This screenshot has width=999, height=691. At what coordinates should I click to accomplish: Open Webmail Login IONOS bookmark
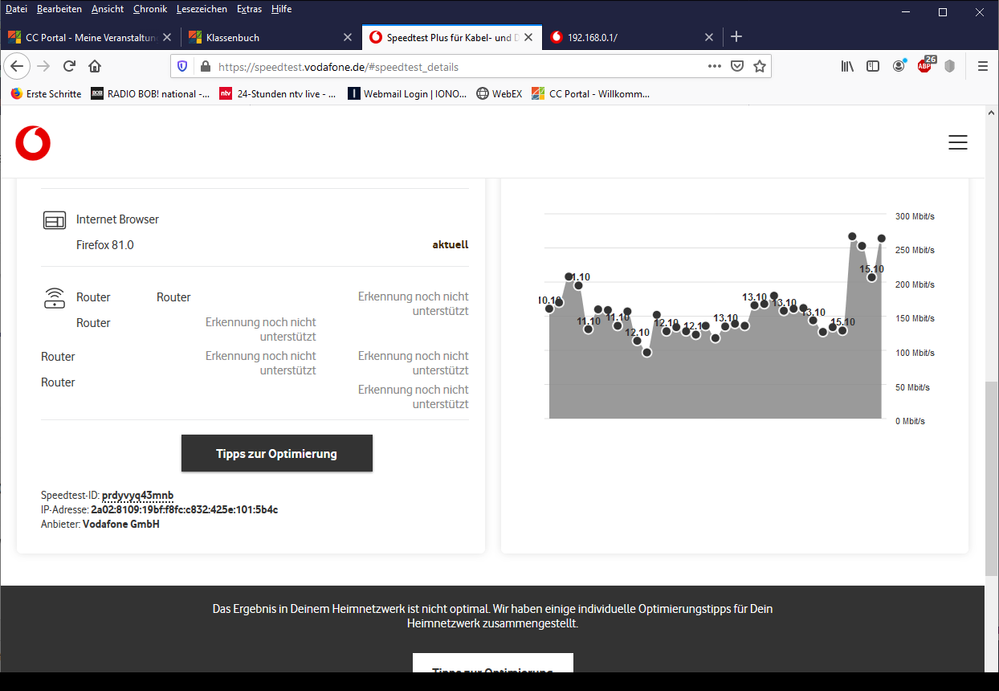coord(407,94)
